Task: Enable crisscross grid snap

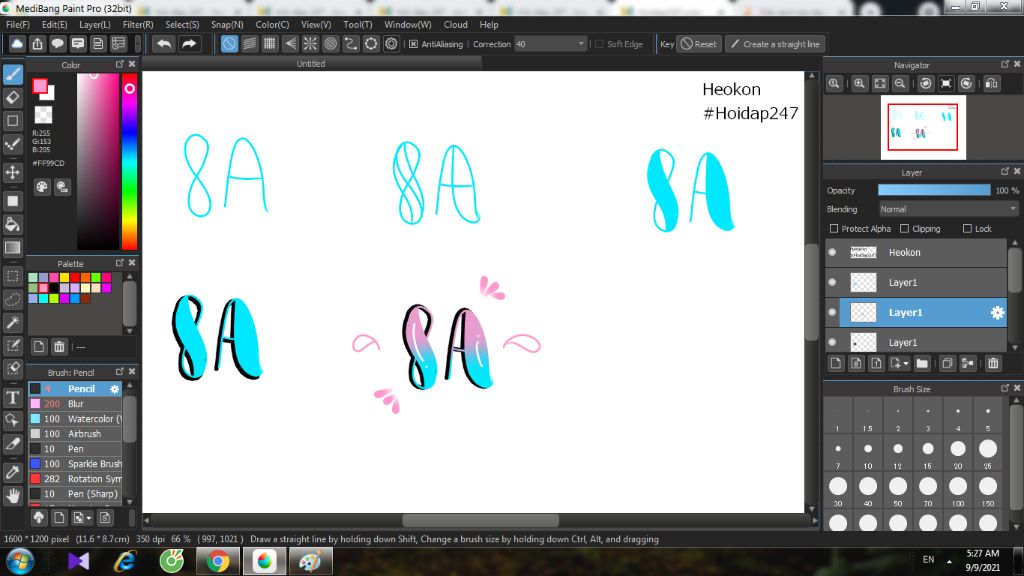Action: click(270, 44)
